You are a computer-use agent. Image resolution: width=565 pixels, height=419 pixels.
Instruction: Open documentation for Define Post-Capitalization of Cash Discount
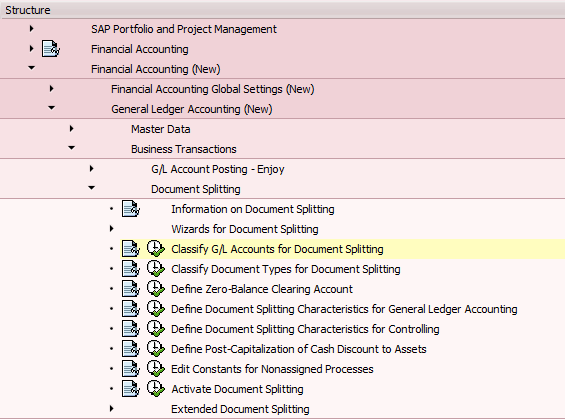131,349
